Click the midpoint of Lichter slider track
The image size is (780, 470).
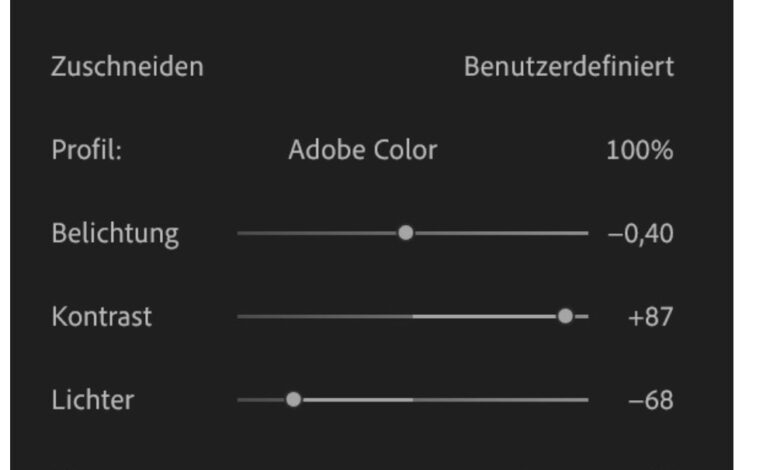pyautogui.click(x=413, y=399)
